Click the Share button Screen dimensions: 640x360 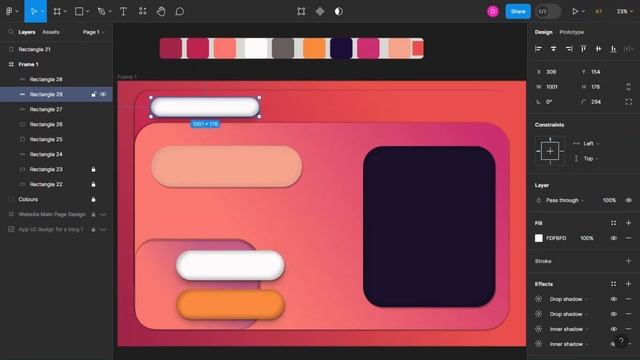518,11
